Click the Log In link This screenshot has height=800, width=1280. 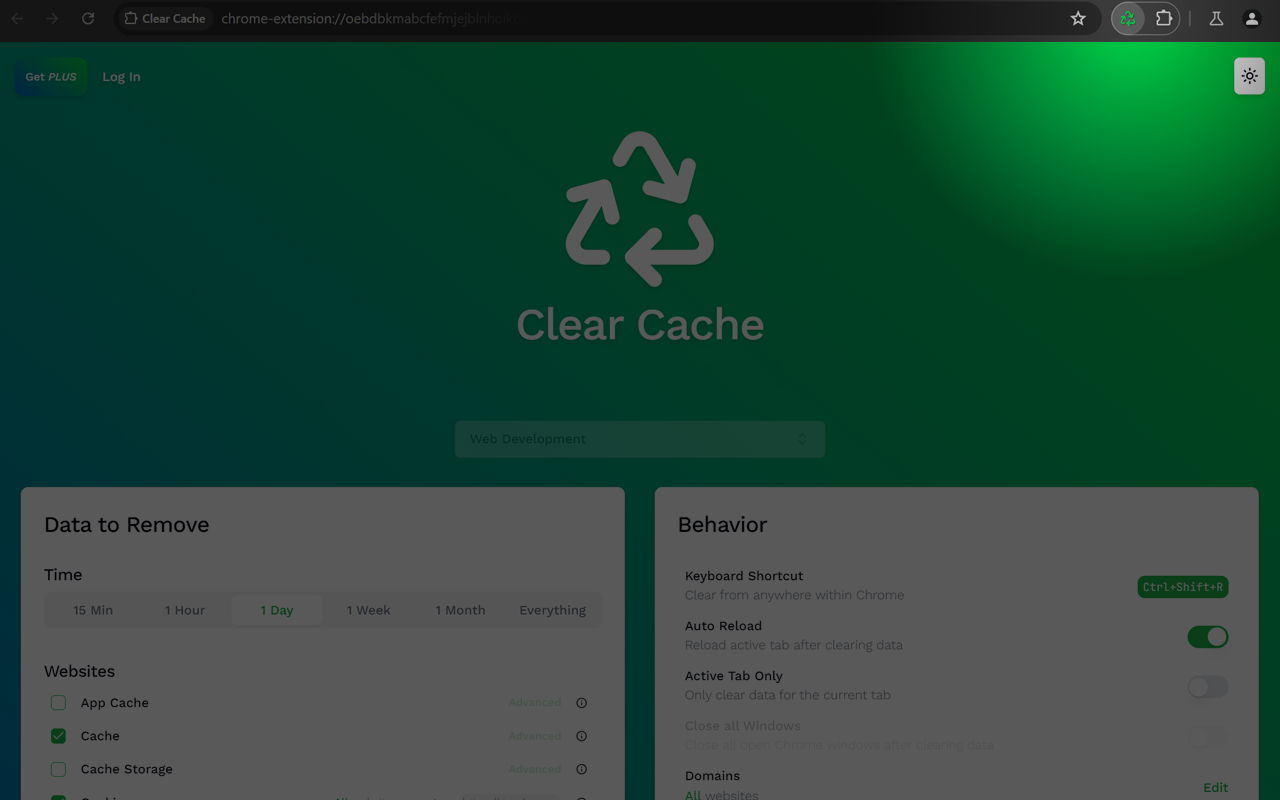121,76
